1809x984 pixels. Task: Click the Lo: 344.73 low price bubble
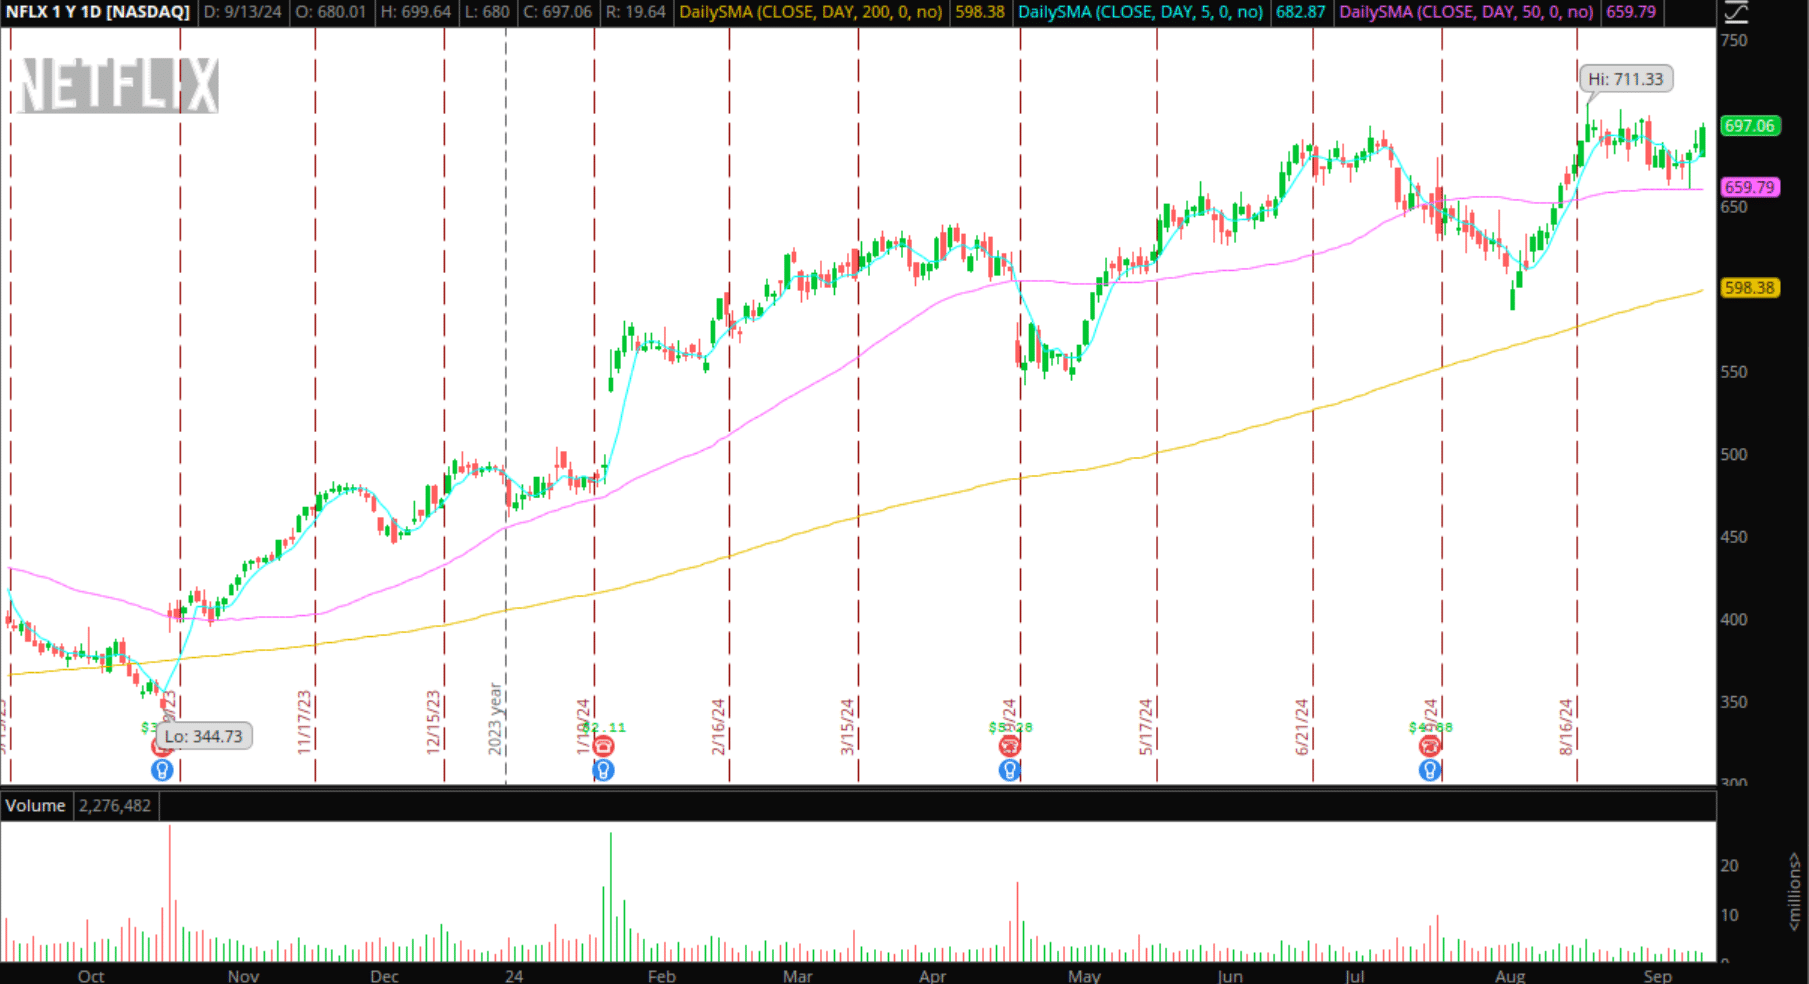pos(204,737)
